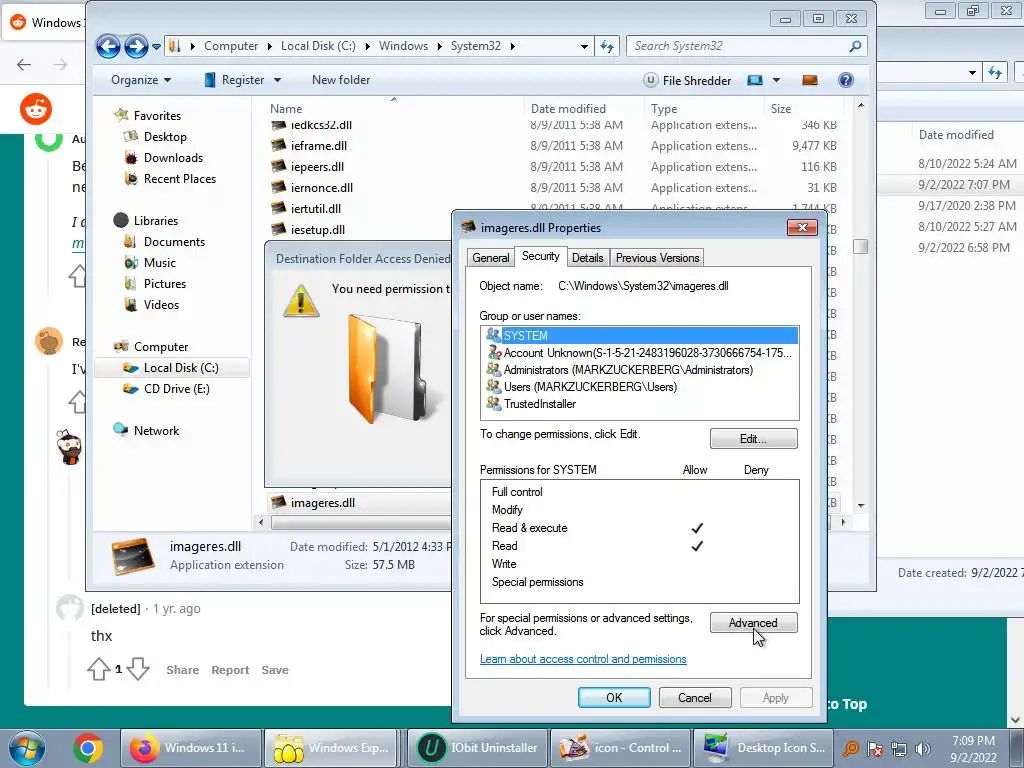Viewport: 1024px width, 768px height.
Task: Select the ieframe.dll file
Action: [319, 146]
